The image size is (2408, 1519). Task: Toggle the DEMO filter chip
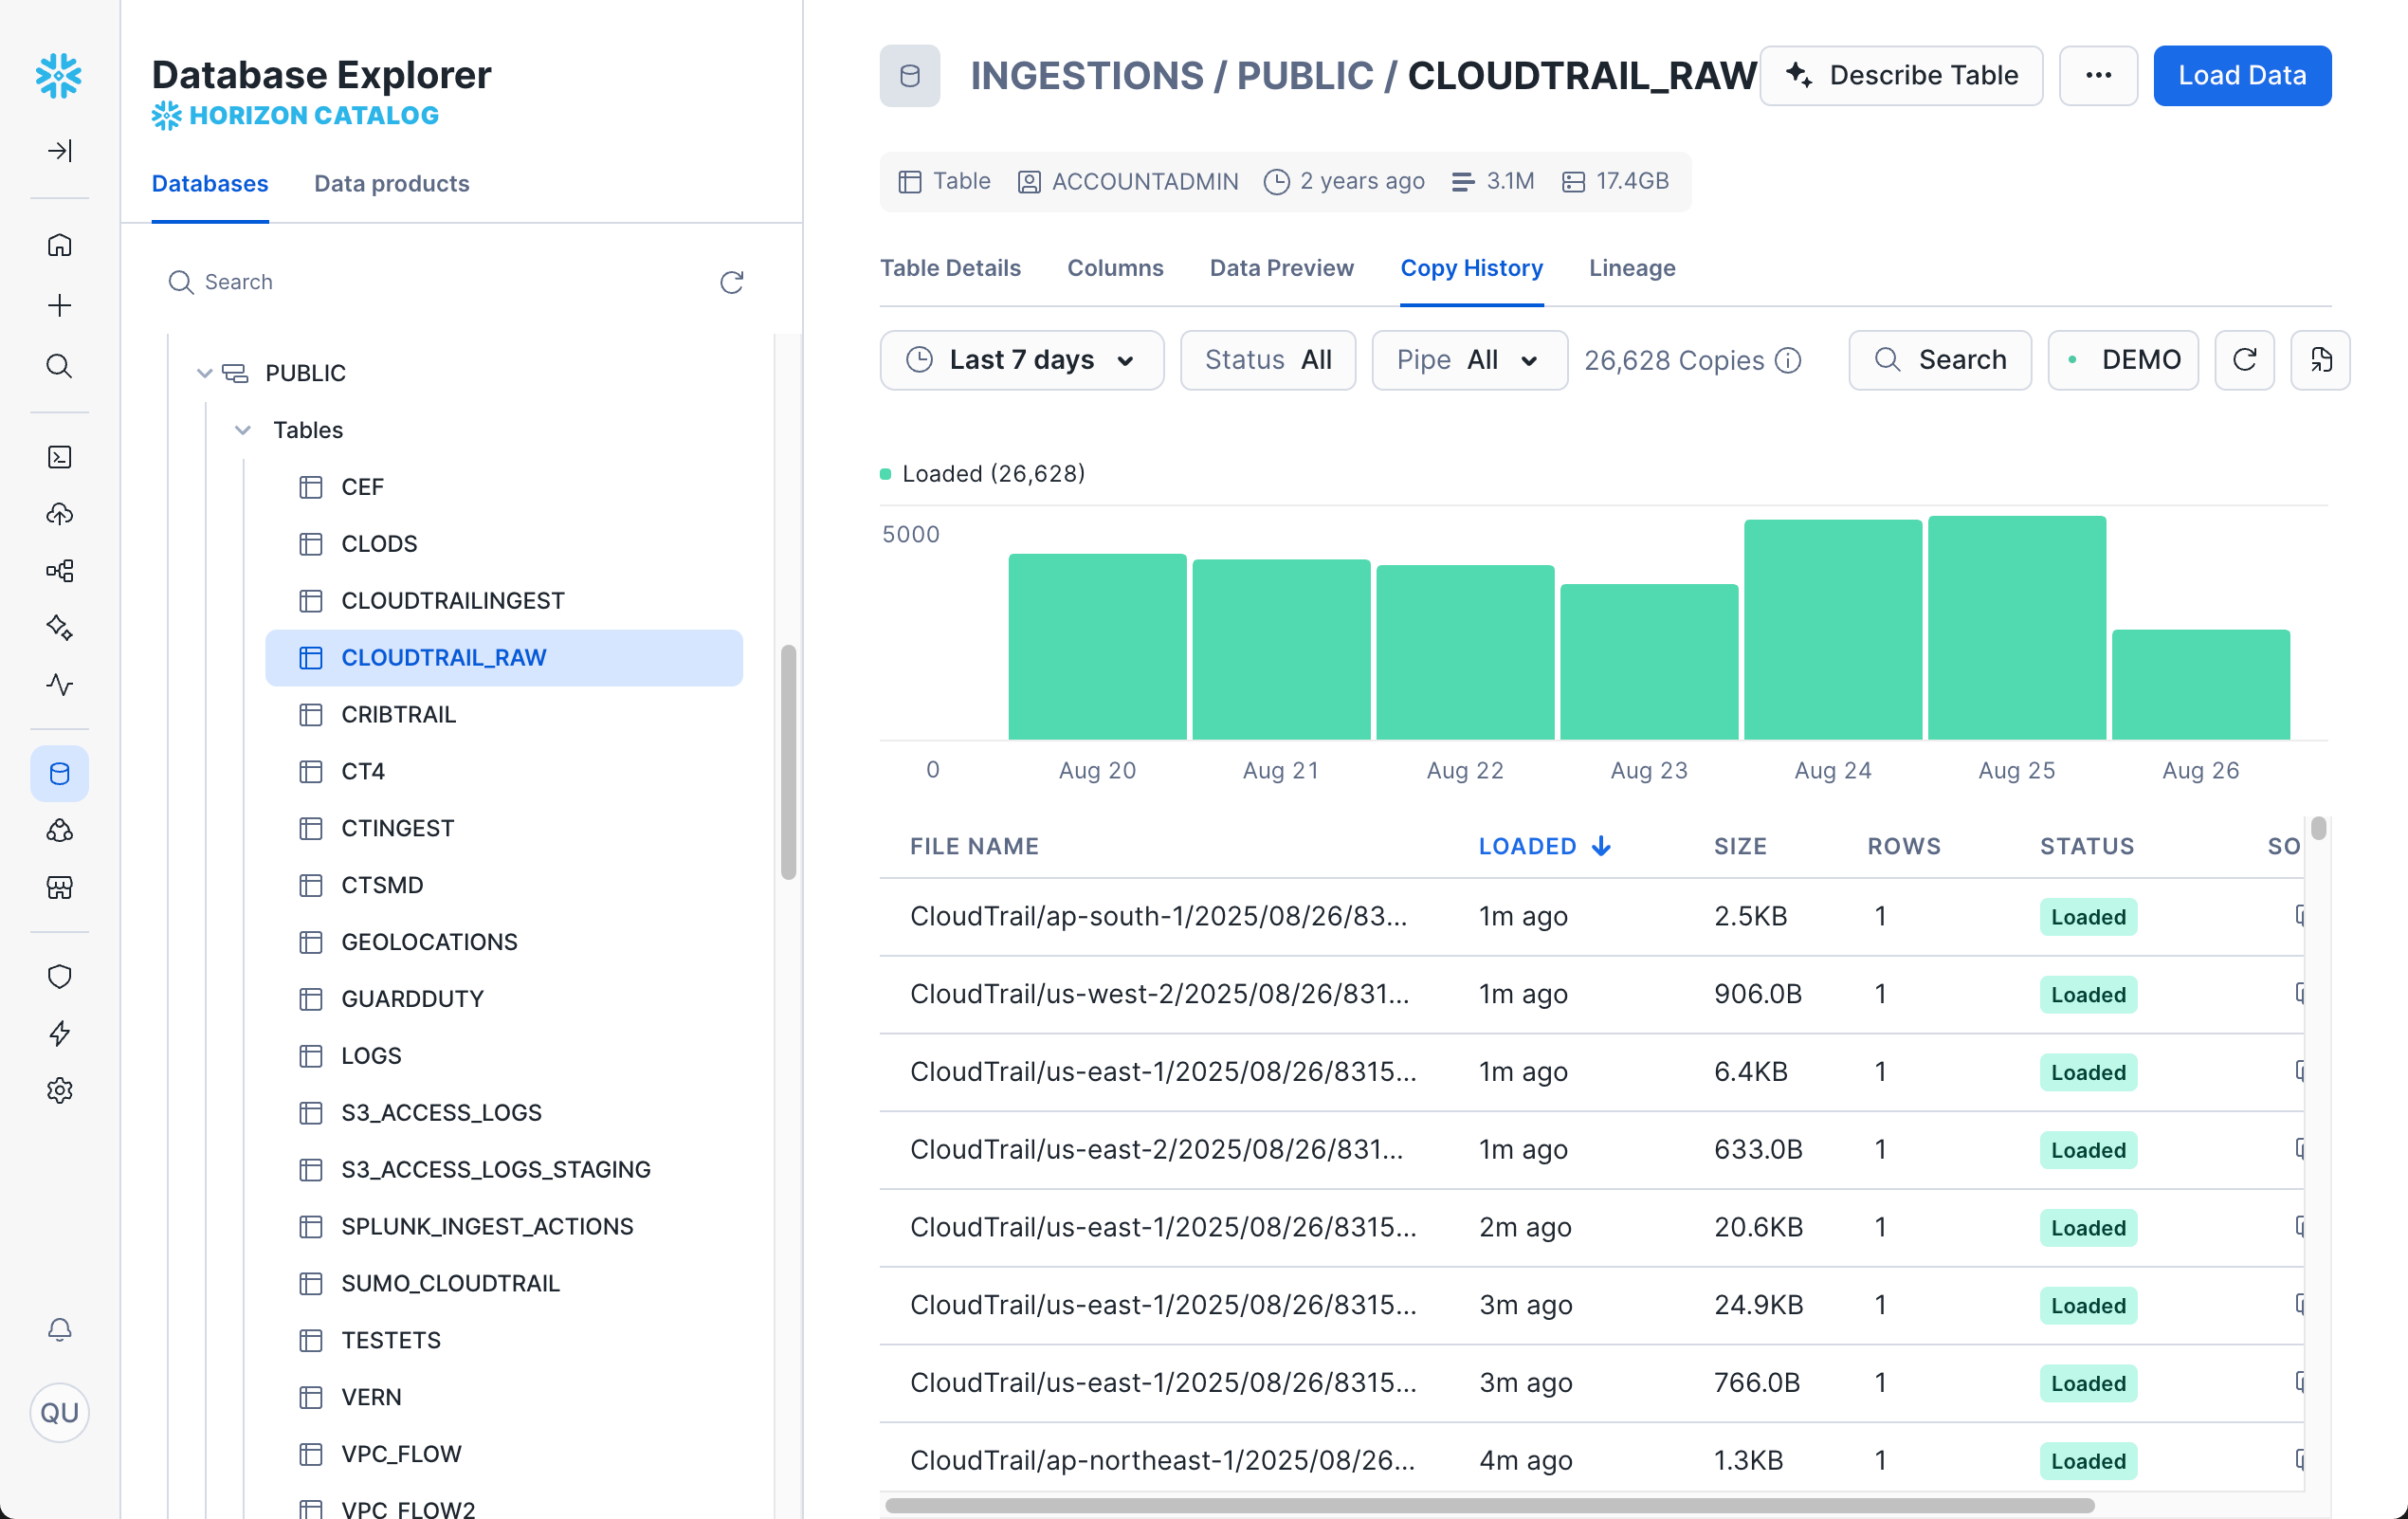[x=2123, y=360]
